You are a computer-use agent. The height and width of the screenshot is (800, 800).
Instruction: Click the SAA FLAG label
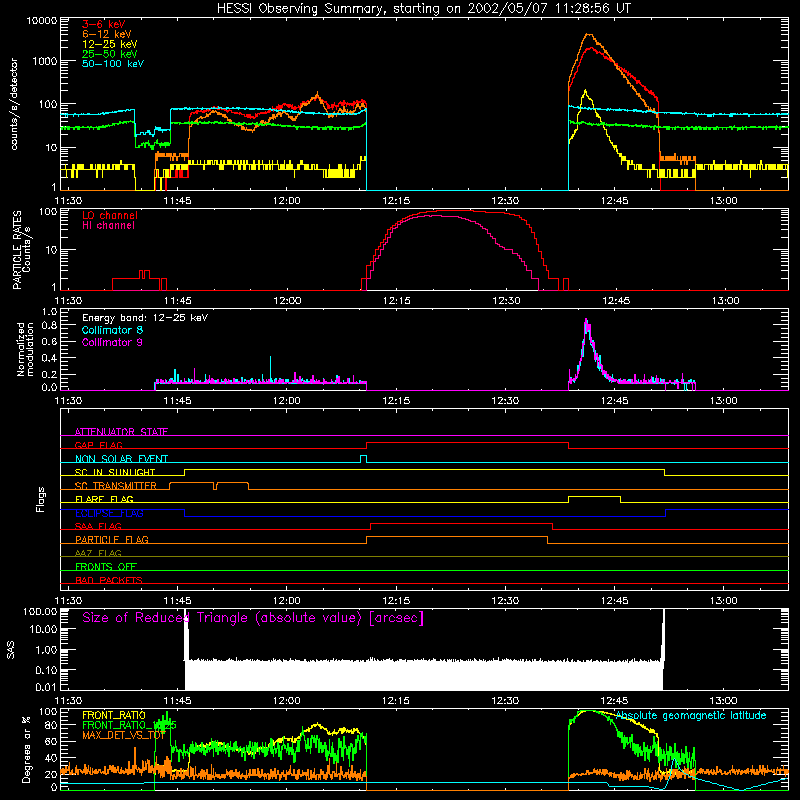point(98,526)
